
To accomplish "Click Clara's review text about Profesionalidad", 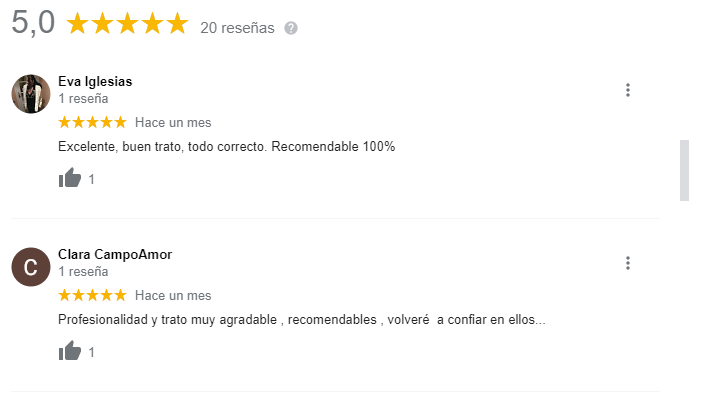I will [302, 320].
